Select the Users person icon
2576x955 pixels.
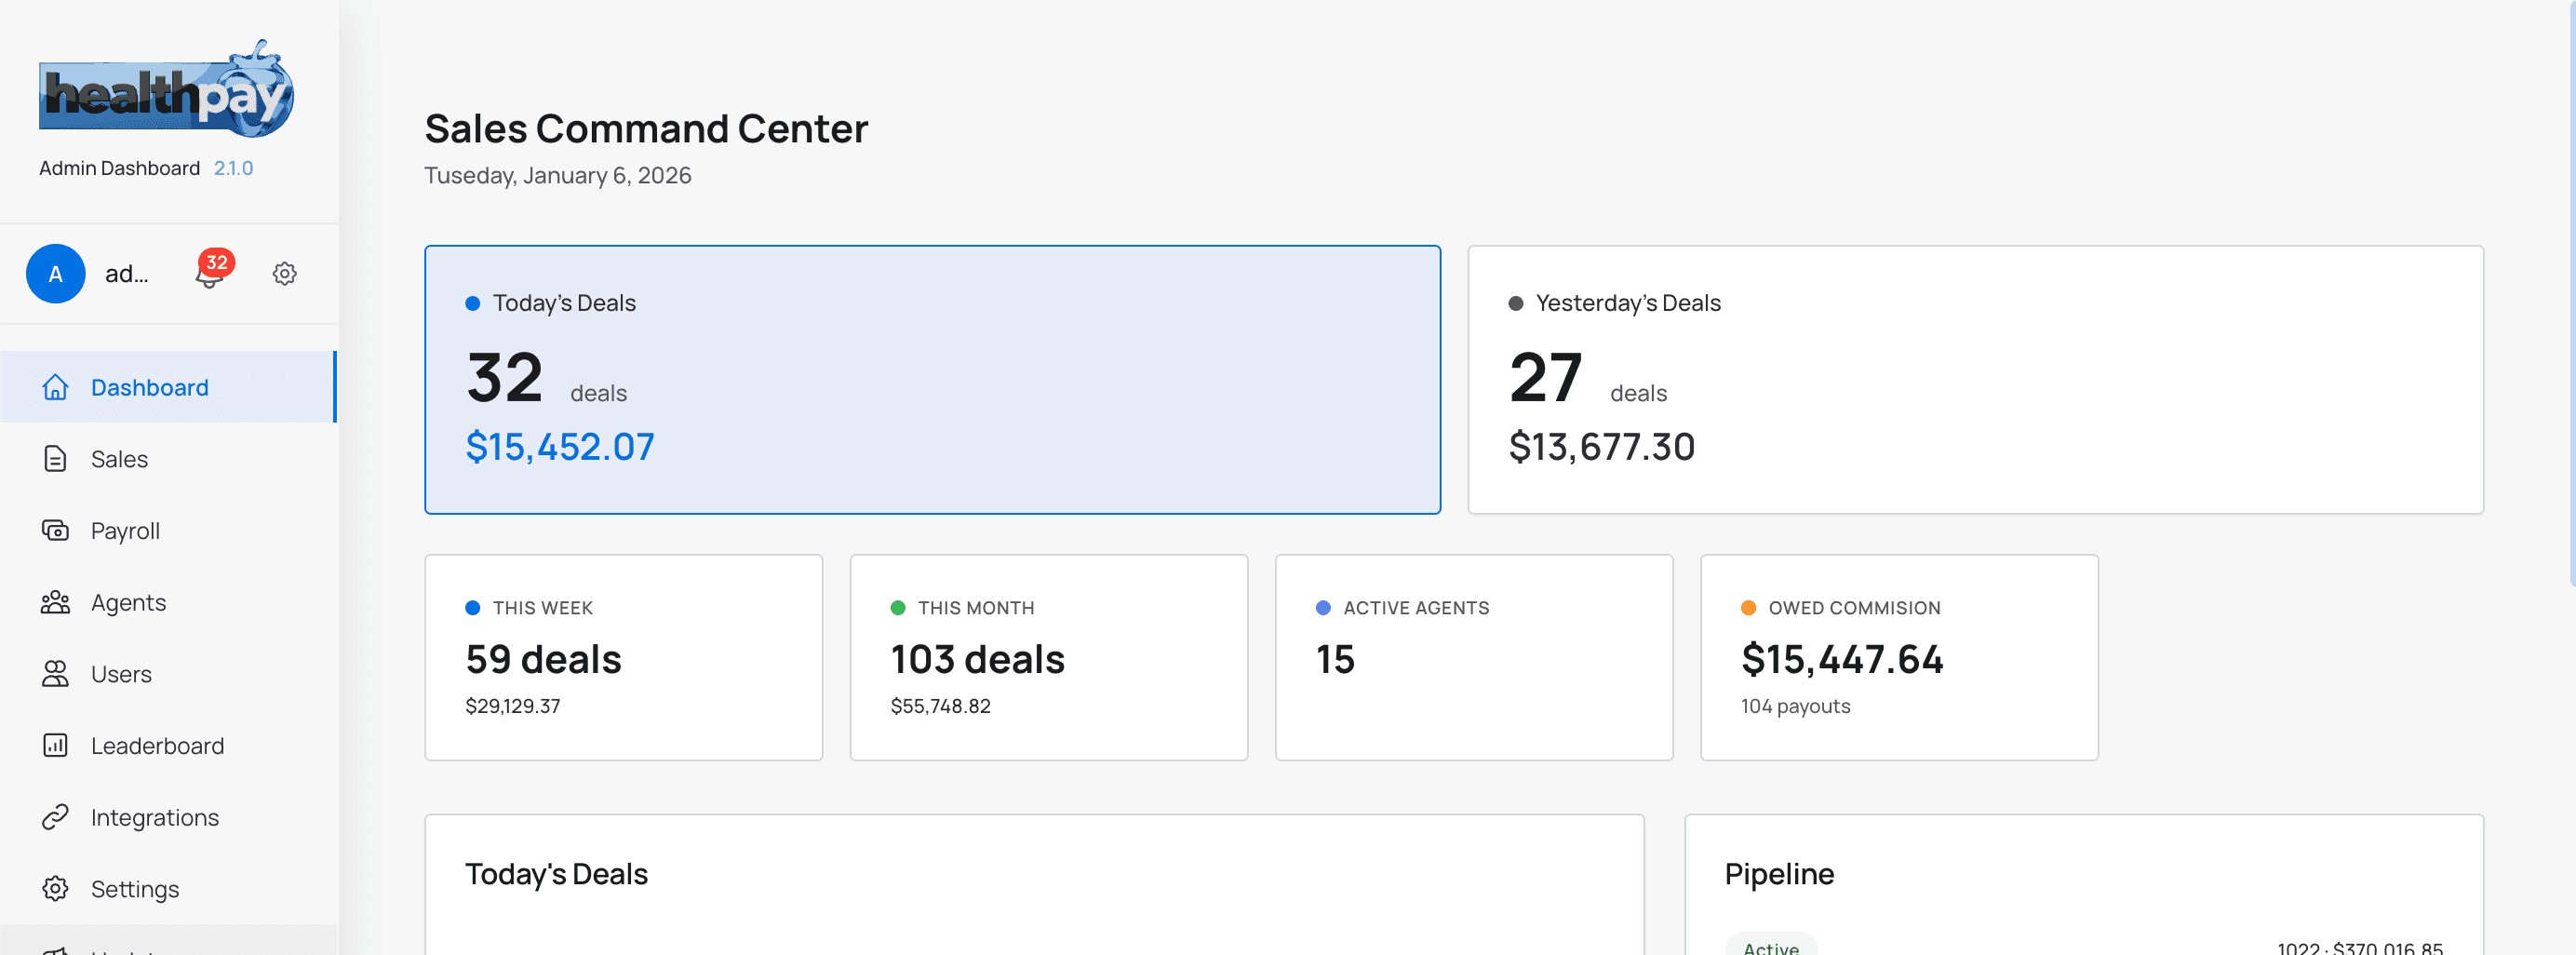[56, 674]
